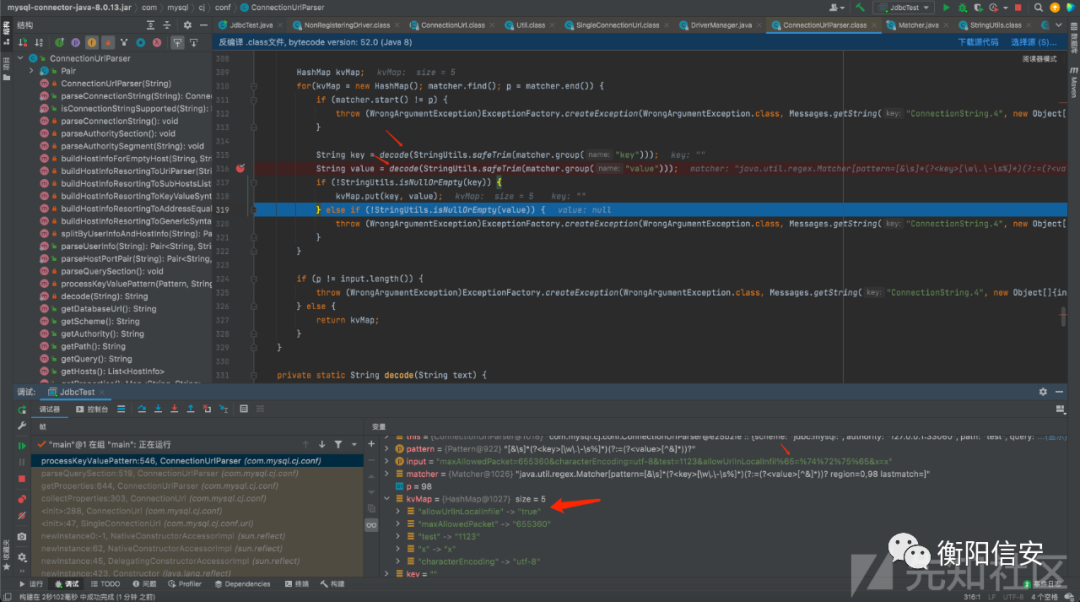
Task: Switch to JdbcTest.java editor tab
Action: point(251,25)
